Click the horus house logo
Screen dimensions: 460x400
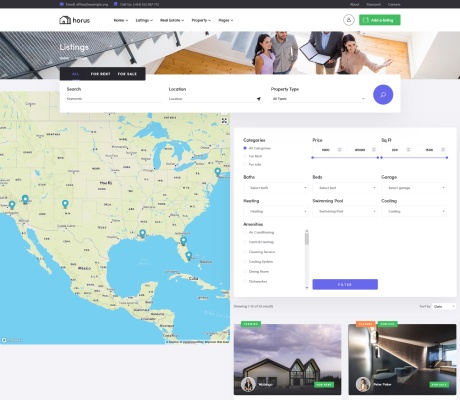(x=75, y=20)
